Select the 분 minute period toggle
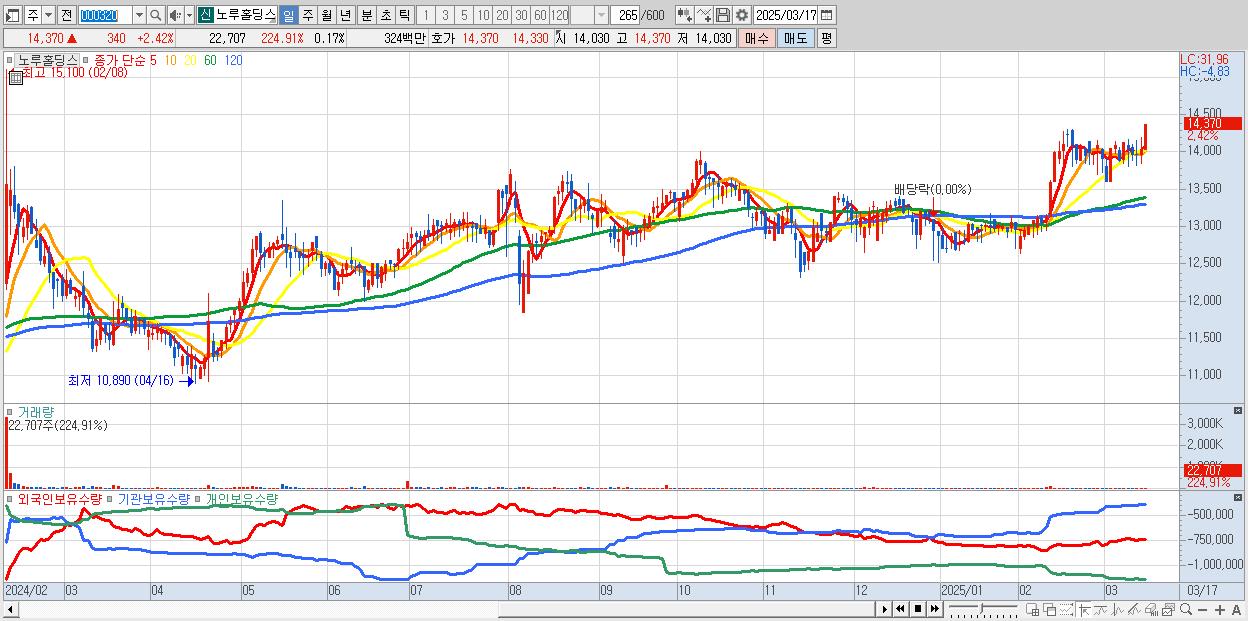 coord(367,15)
